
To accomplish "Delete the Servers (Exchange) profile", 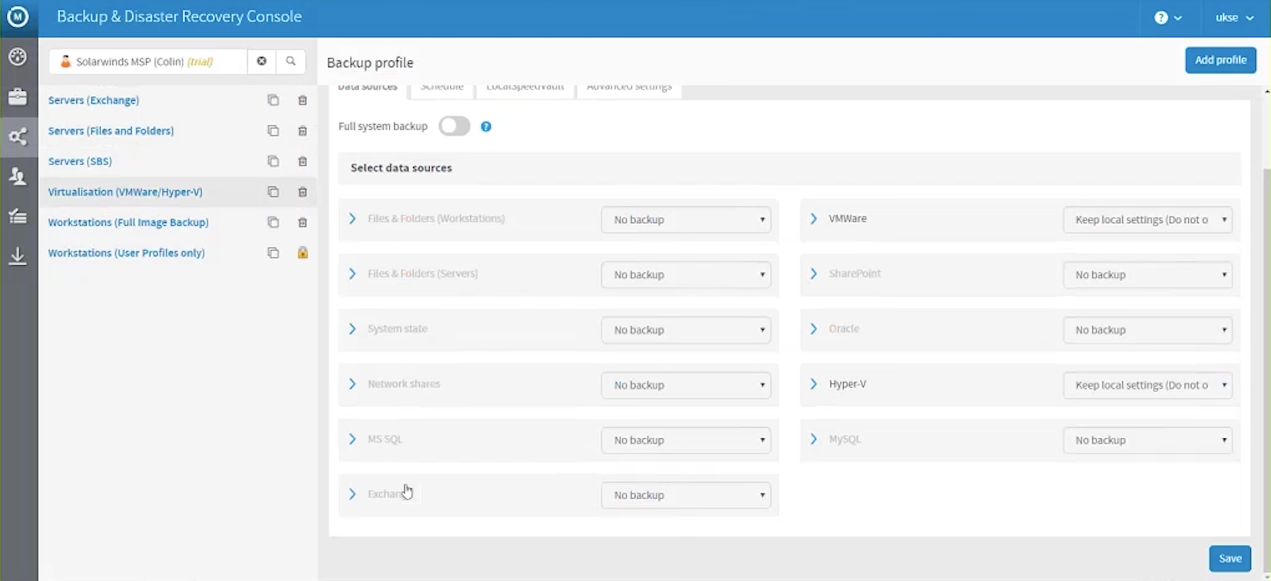I will (x=302, y=100).
